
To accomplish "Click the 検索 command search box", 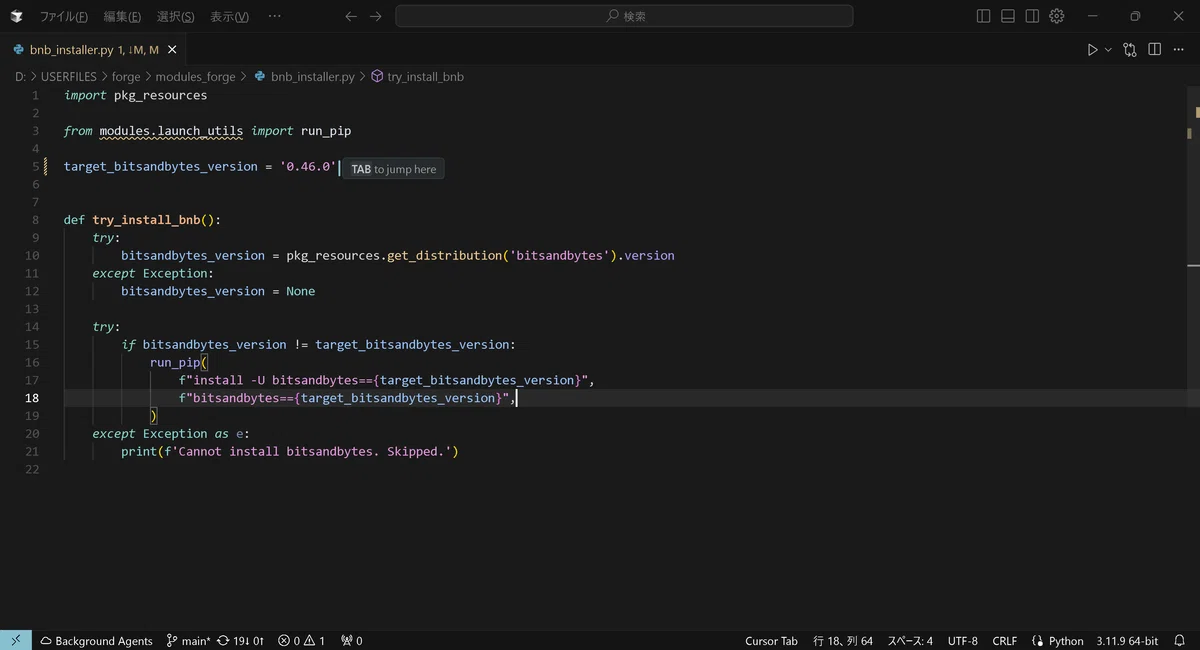I will click(x=624, y=16).
